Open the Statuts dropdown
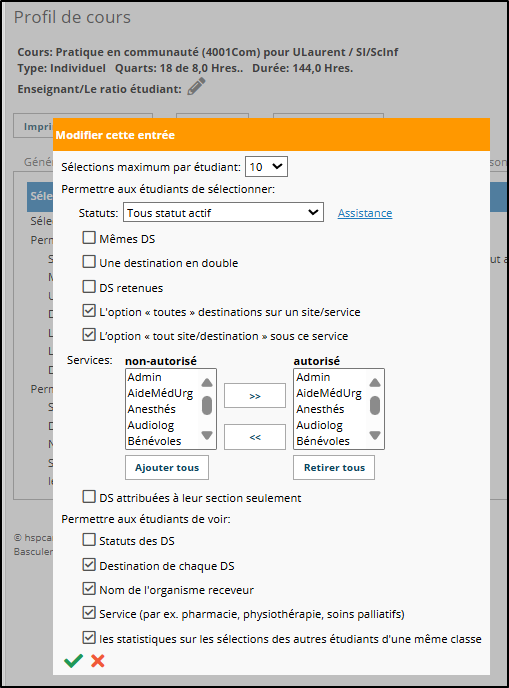This screenshot has height=688, width=509. pyautogui.click(x=223, y=212)
